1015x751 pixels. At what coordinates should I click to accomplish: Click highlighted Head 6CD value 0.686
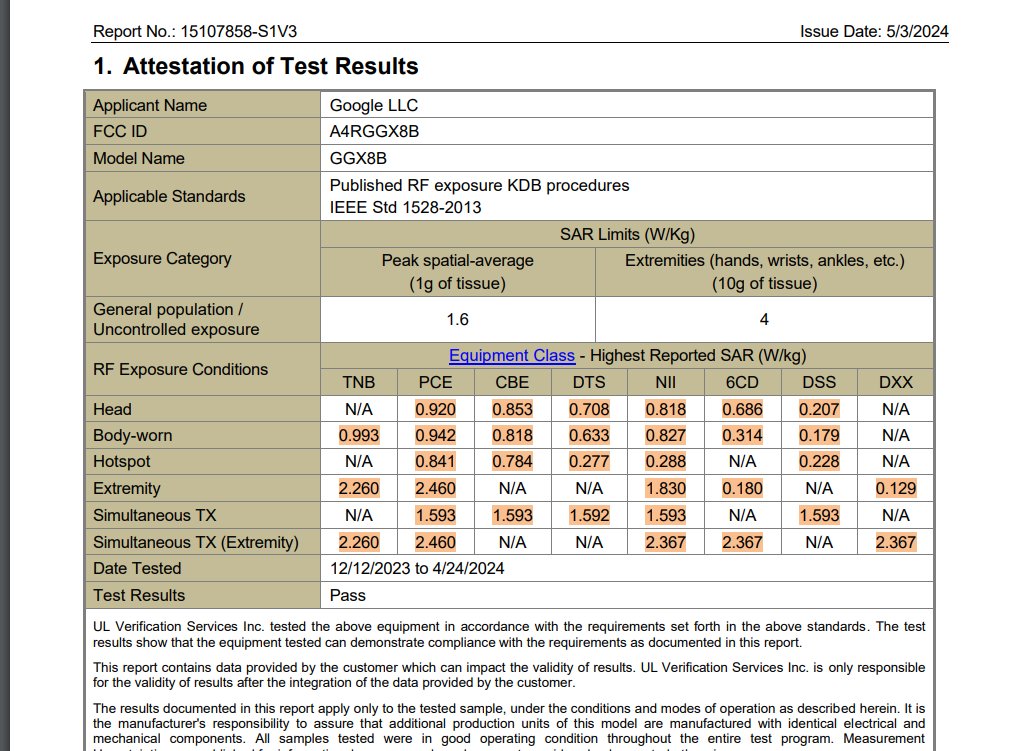pyautogui.click(x=742, y=409)
